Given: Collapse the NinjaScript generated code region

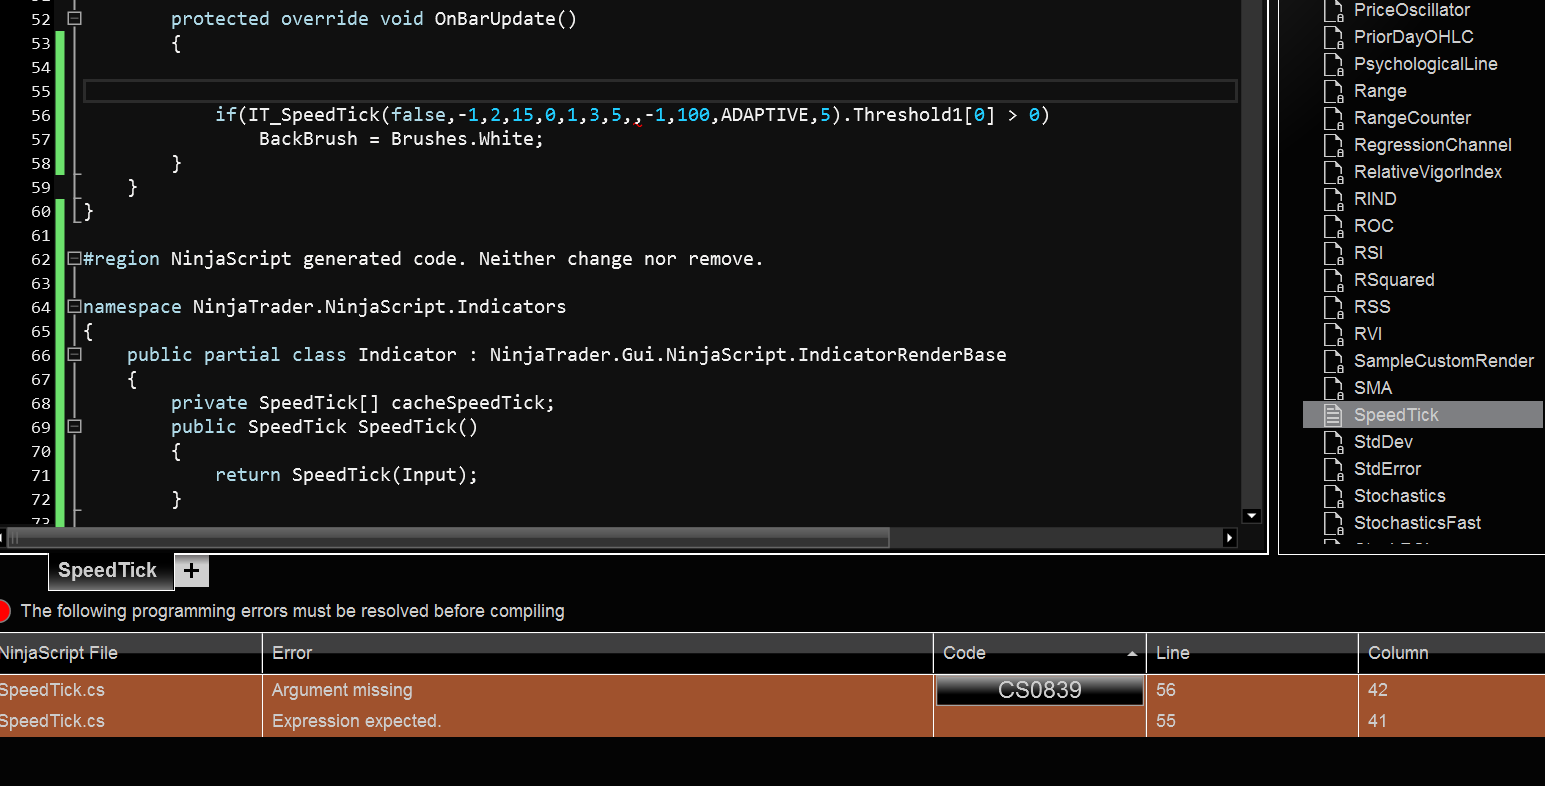Looking at the screenshot, I should 74,258.
